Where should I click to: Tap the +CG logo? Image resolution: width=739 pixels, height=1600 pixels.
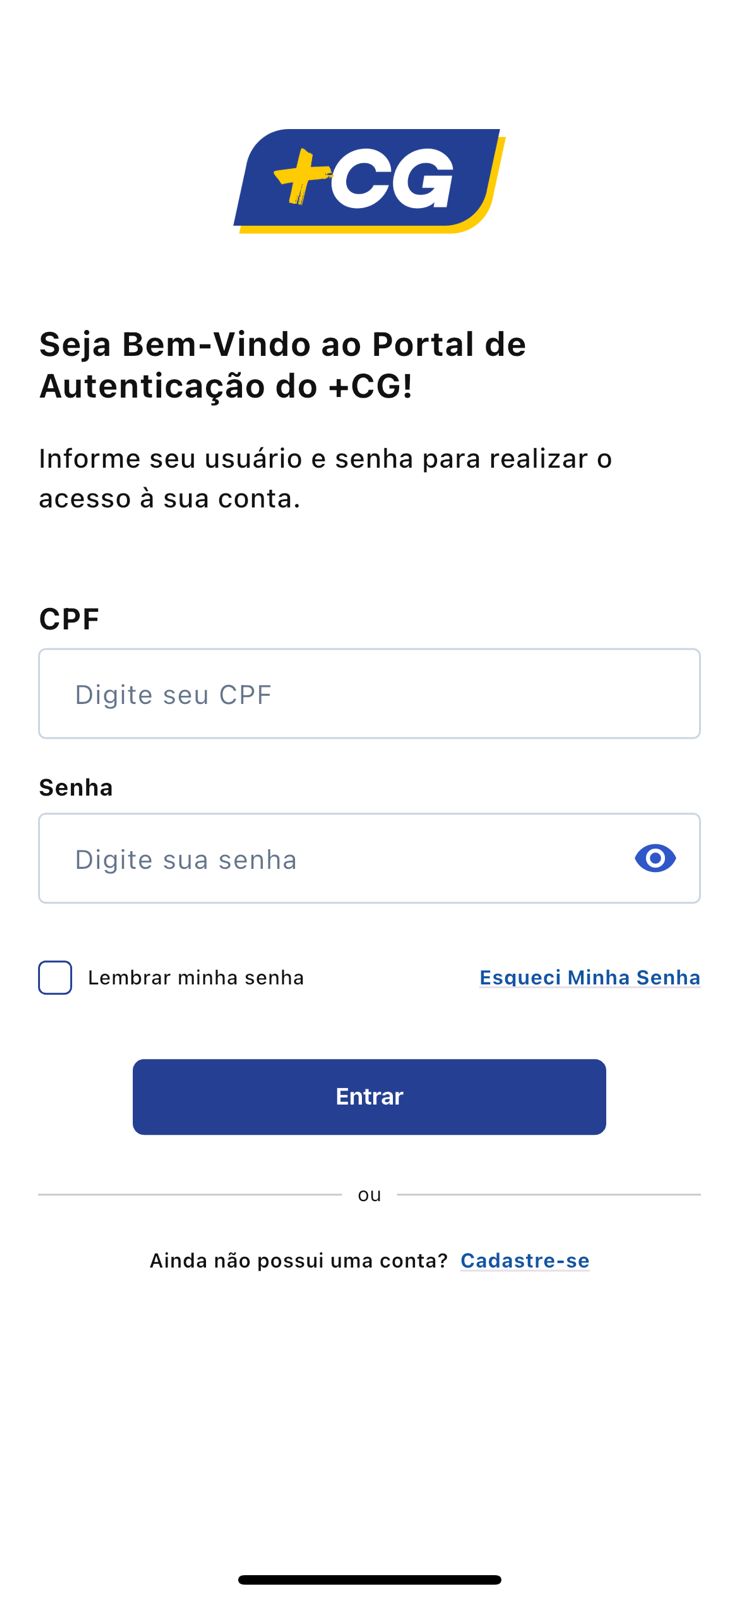369,181
